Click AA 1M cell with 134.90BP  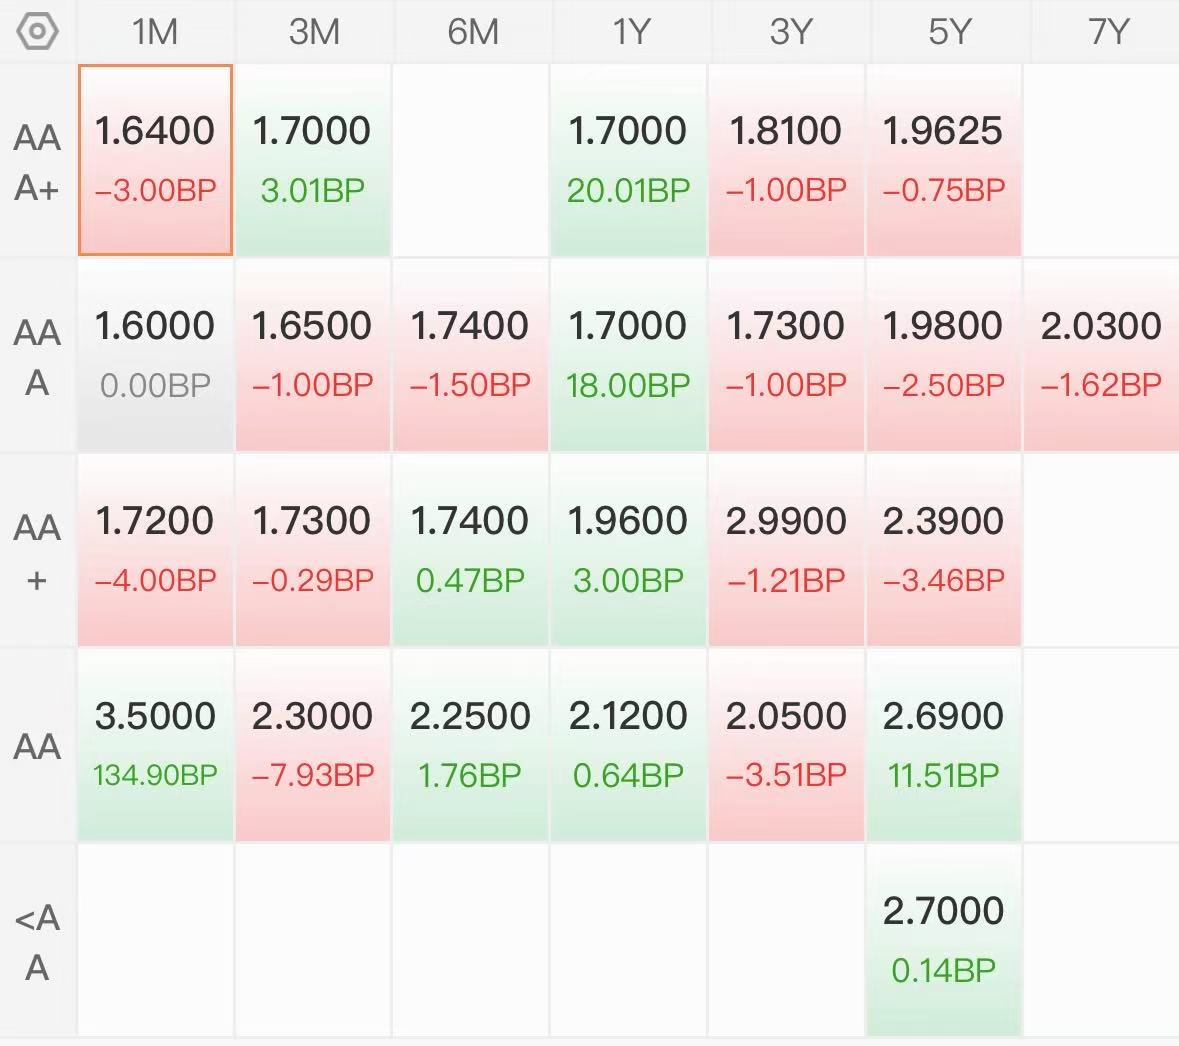click(x=155, y=745)
